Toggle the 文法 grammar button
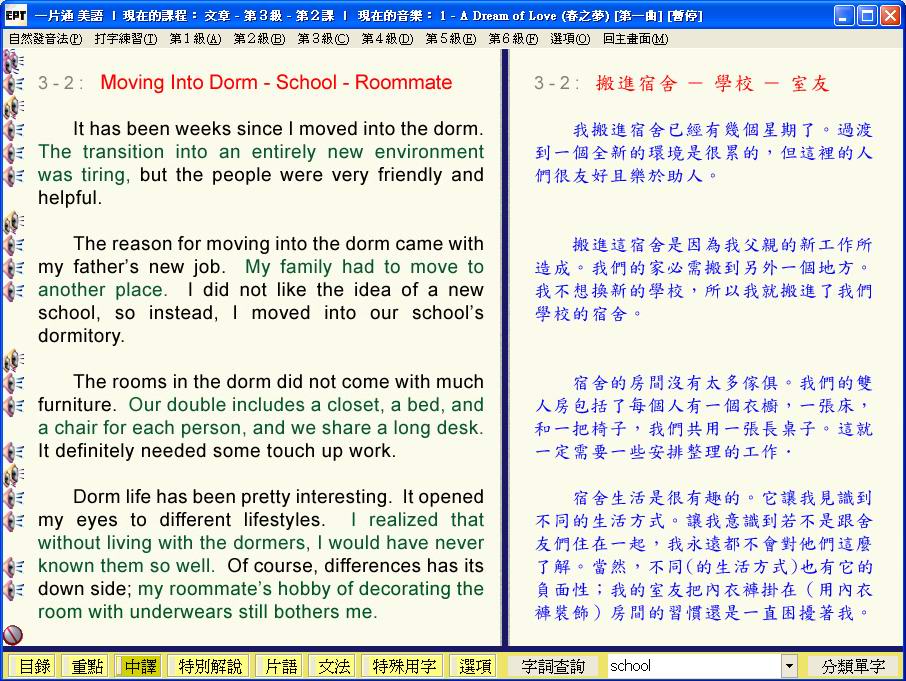906x681 pixels. click(x=333, y=666)
